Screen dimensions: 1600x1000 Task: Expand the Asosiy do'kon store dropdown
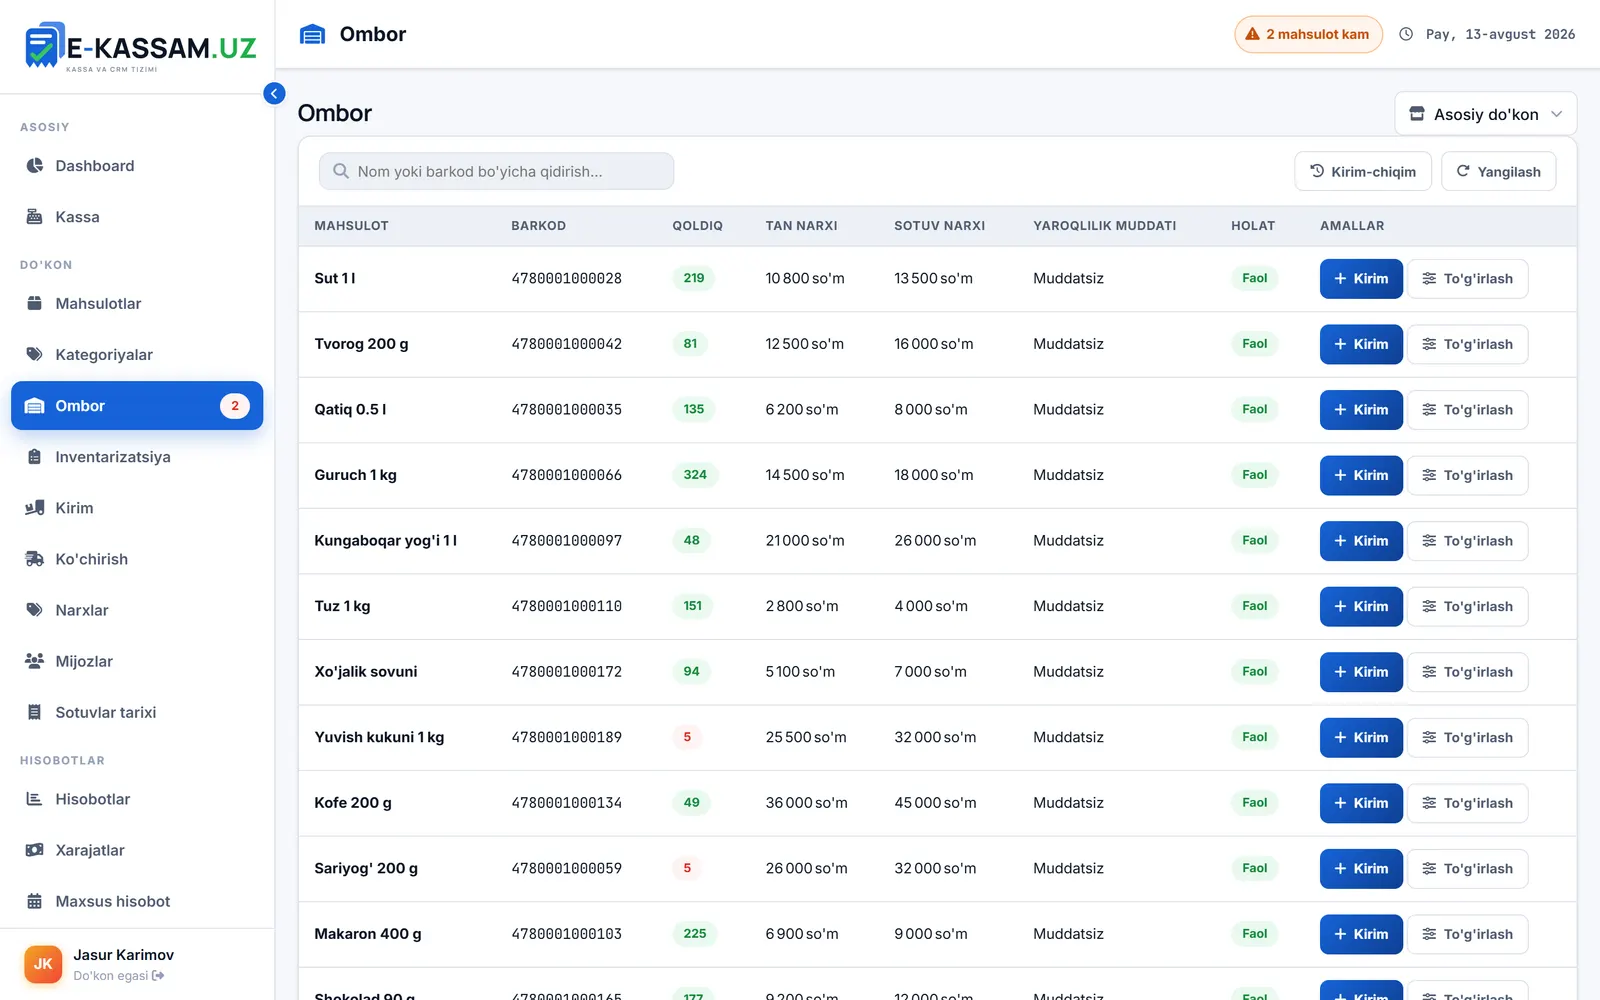point(1485,114)
